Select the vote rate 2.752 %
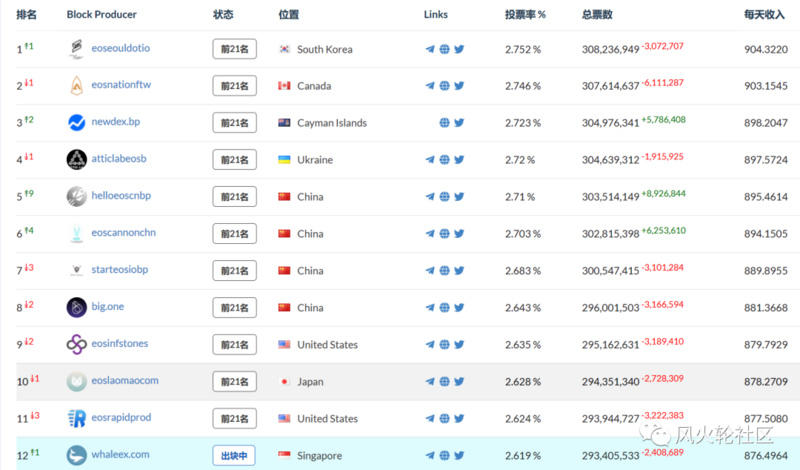Image resolution: width=800 pixels, height=470 pixels. 523,50
